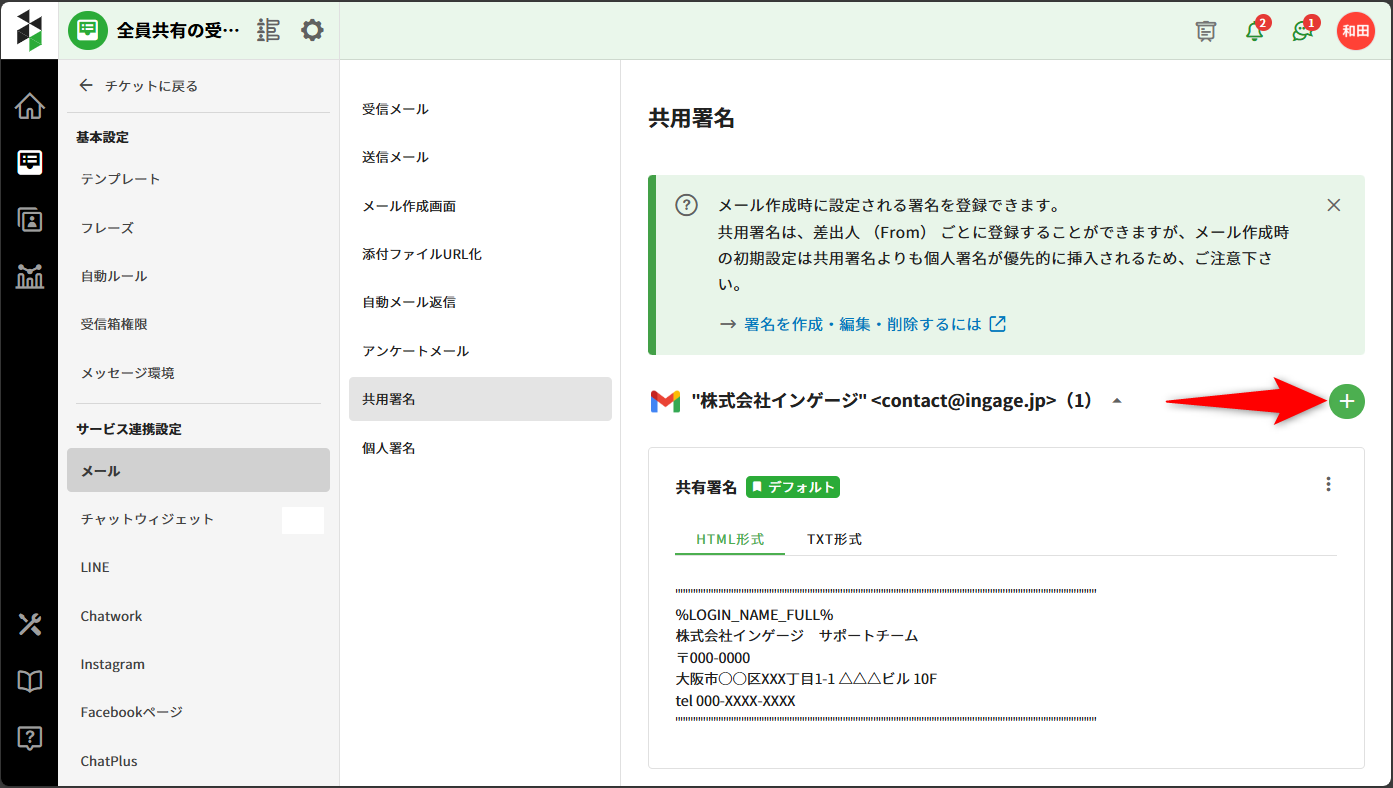Open the three-dot menu on 共有署名 card
This screenshot has width=1393, height=788.
click(x=1328, y=485)
